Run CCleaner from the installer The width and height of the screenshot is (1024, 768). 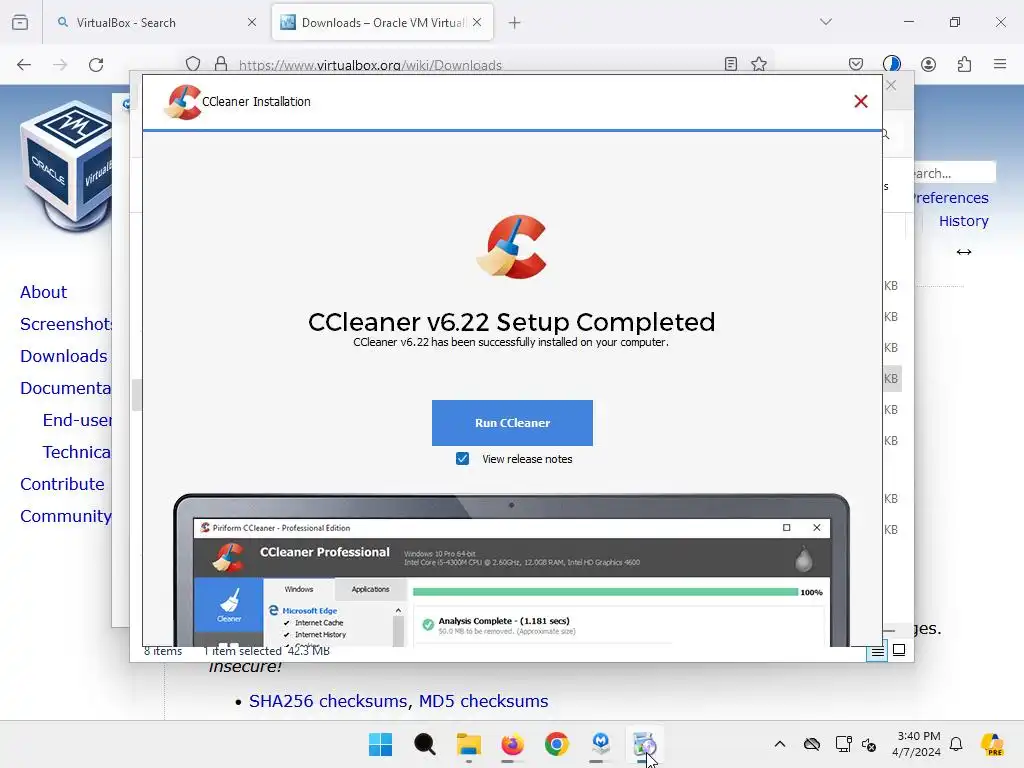click(x=512, y=423)
